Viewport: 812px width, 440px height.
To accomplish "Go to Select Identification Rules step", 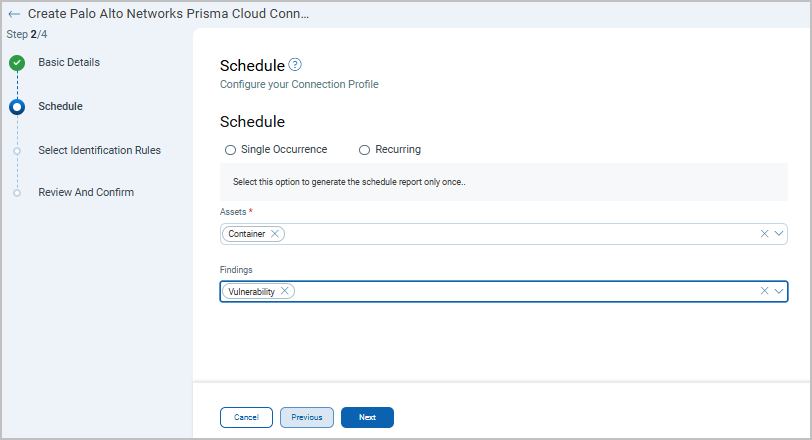I will pos(99,150).
